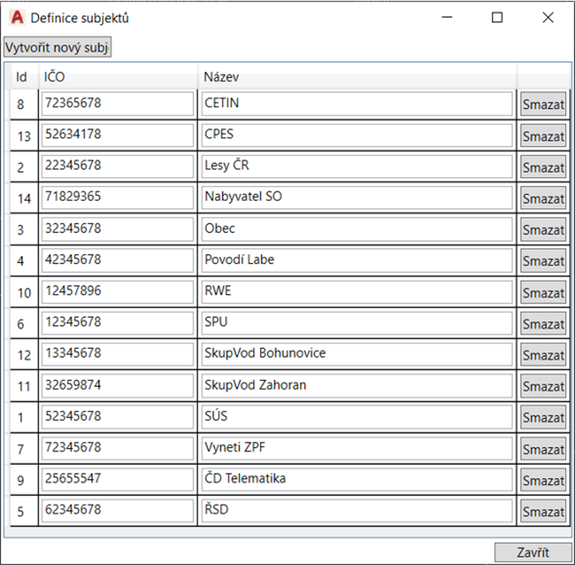The image size is (575, 565).
Task: Click Id cell 13 in CPES row
Action: click(x=24, y=136)
